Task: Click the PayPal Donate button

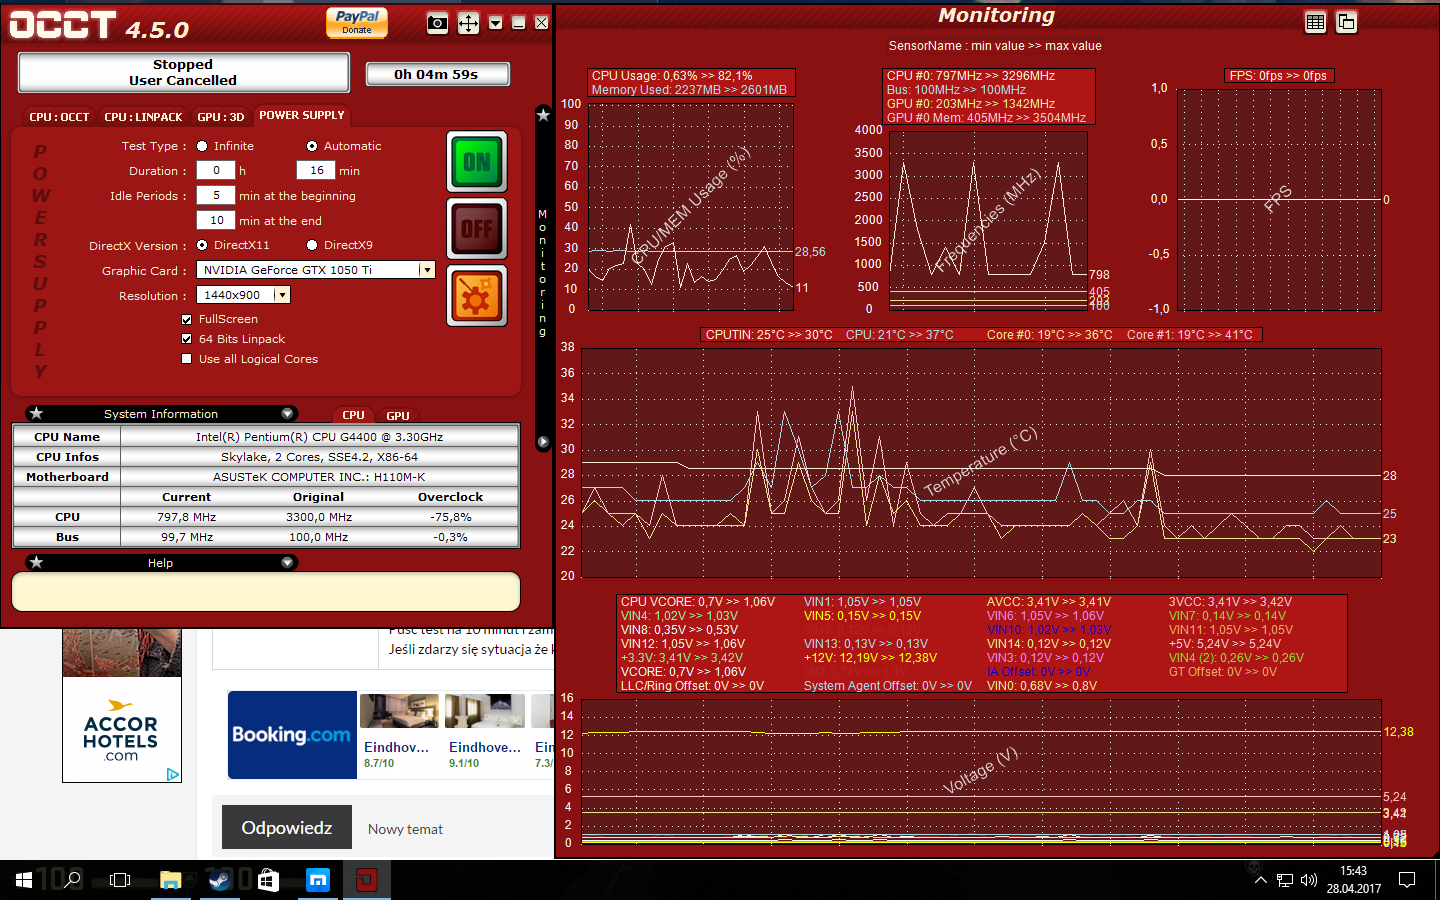Action: point(357,22)
